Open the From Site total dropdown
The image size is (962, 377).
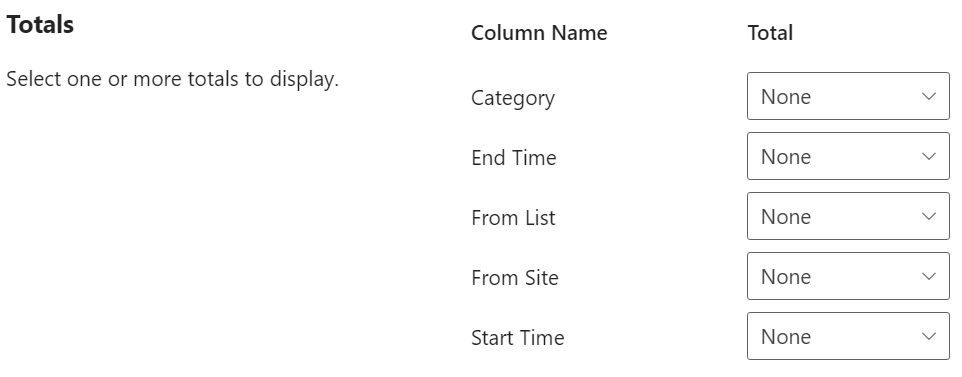click(848, 276)
